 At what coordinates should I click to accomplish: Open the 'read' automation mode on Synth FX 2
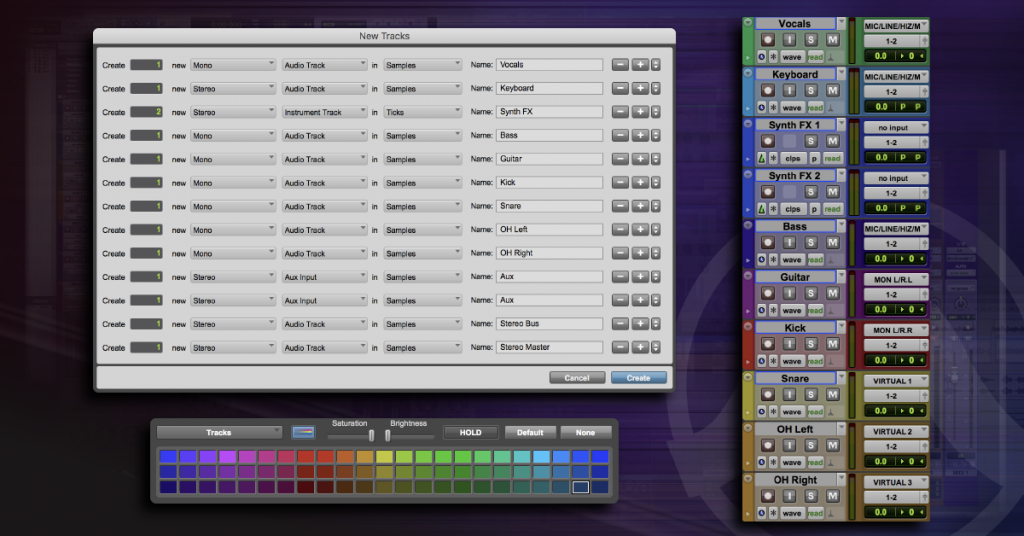(832, 210)
